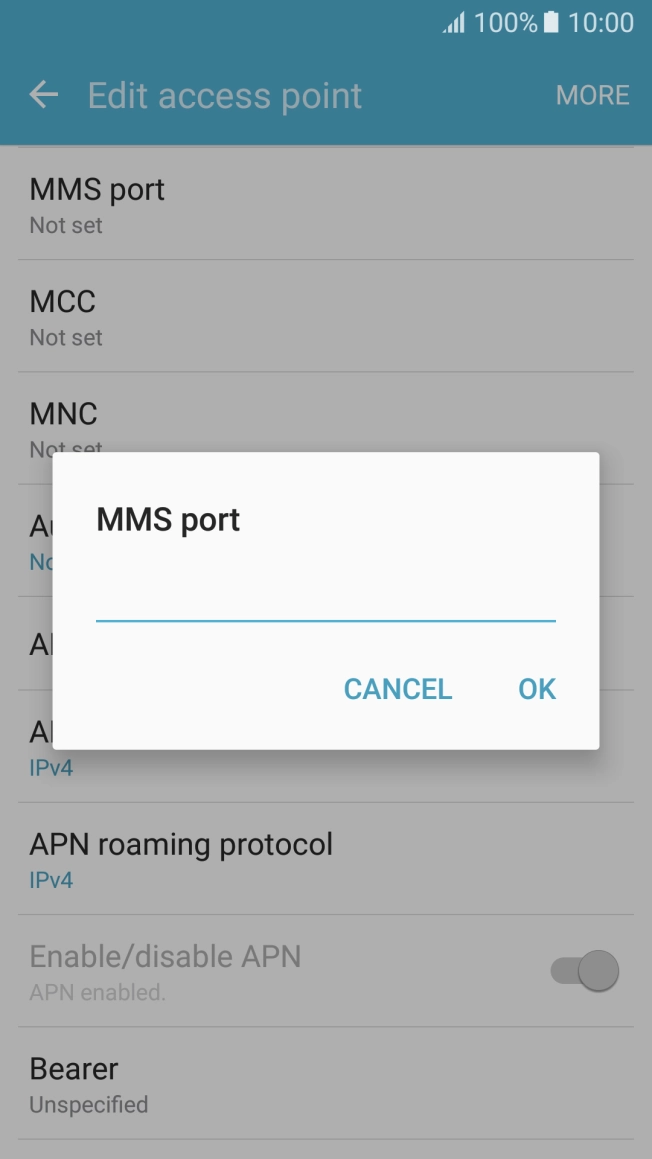Cancel the MMS port dialog
Screen dimensions: 652x1159
coord(398,689)
